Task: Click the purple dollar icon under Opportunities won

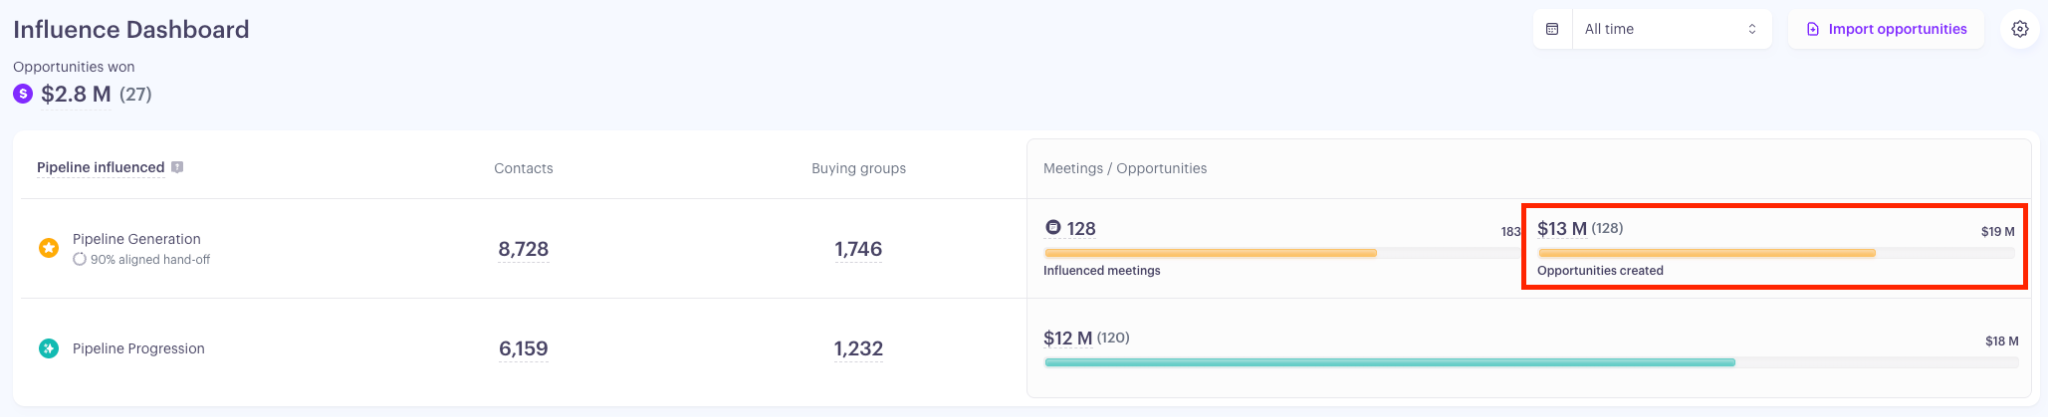Action: tap(23, 94)
